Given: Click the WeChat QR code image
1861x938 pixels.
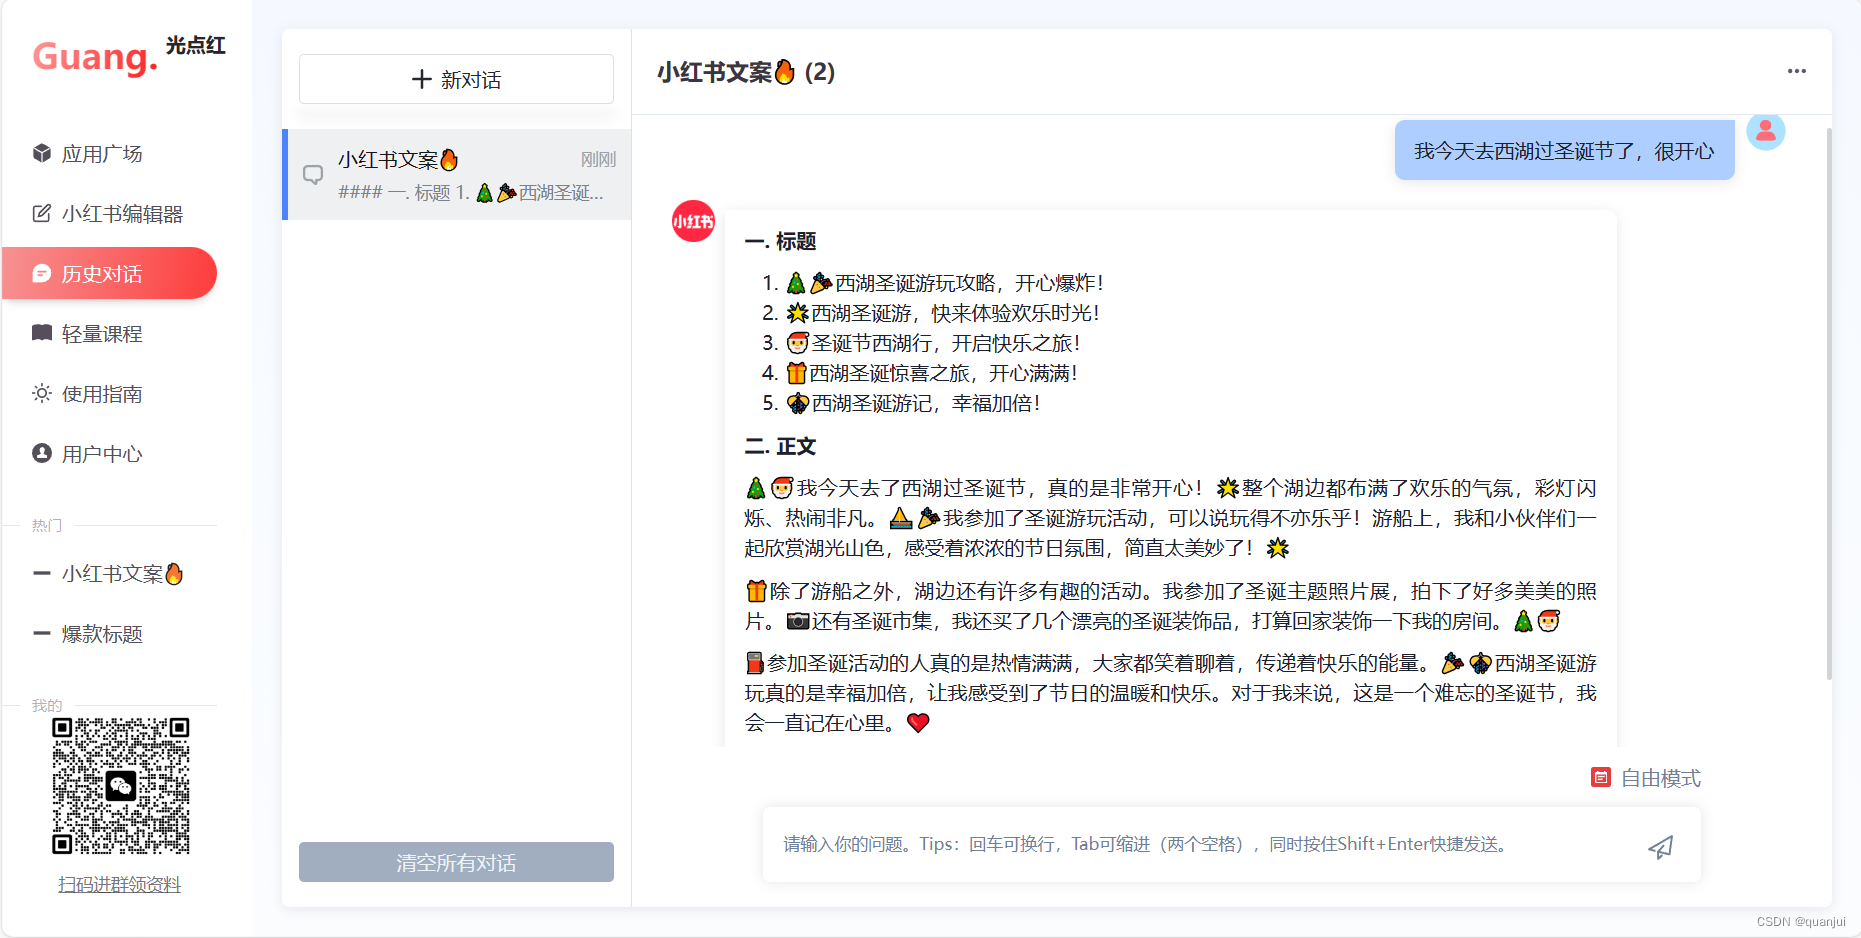Looking at the screenshot, I should 121,786.
